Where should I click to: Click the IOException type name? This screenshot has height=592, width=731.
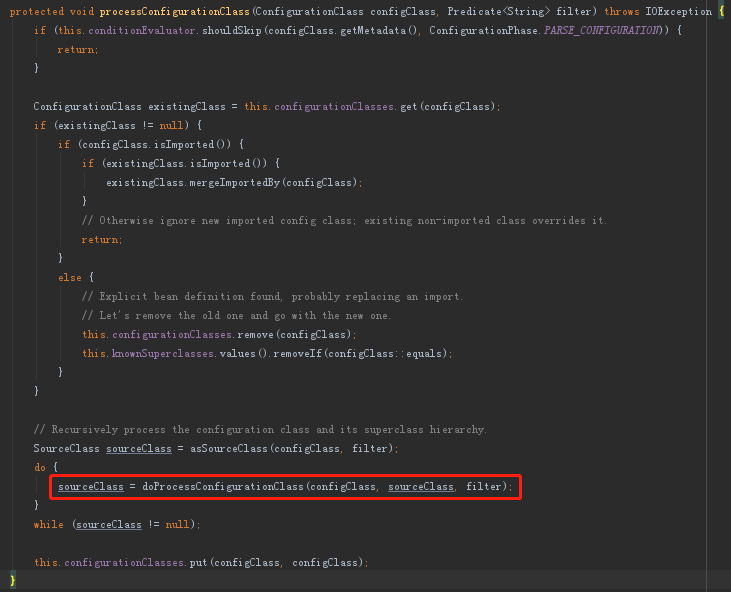point(678,11)
